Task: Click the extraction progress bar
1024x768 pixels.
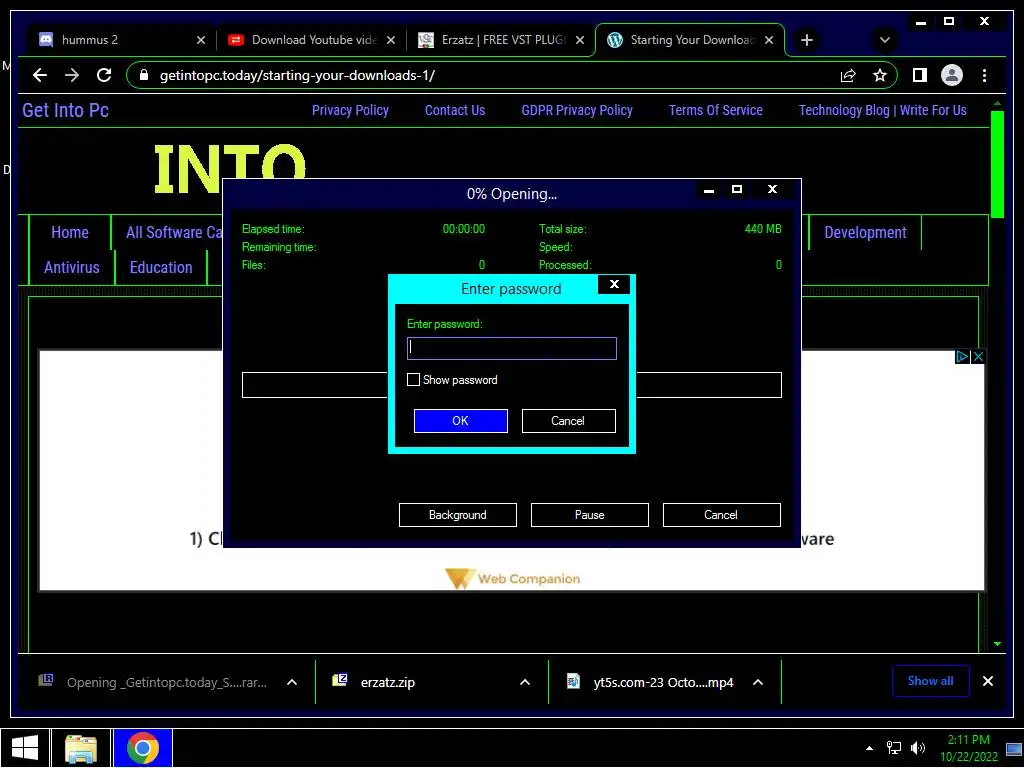Action: coord(511,385)
